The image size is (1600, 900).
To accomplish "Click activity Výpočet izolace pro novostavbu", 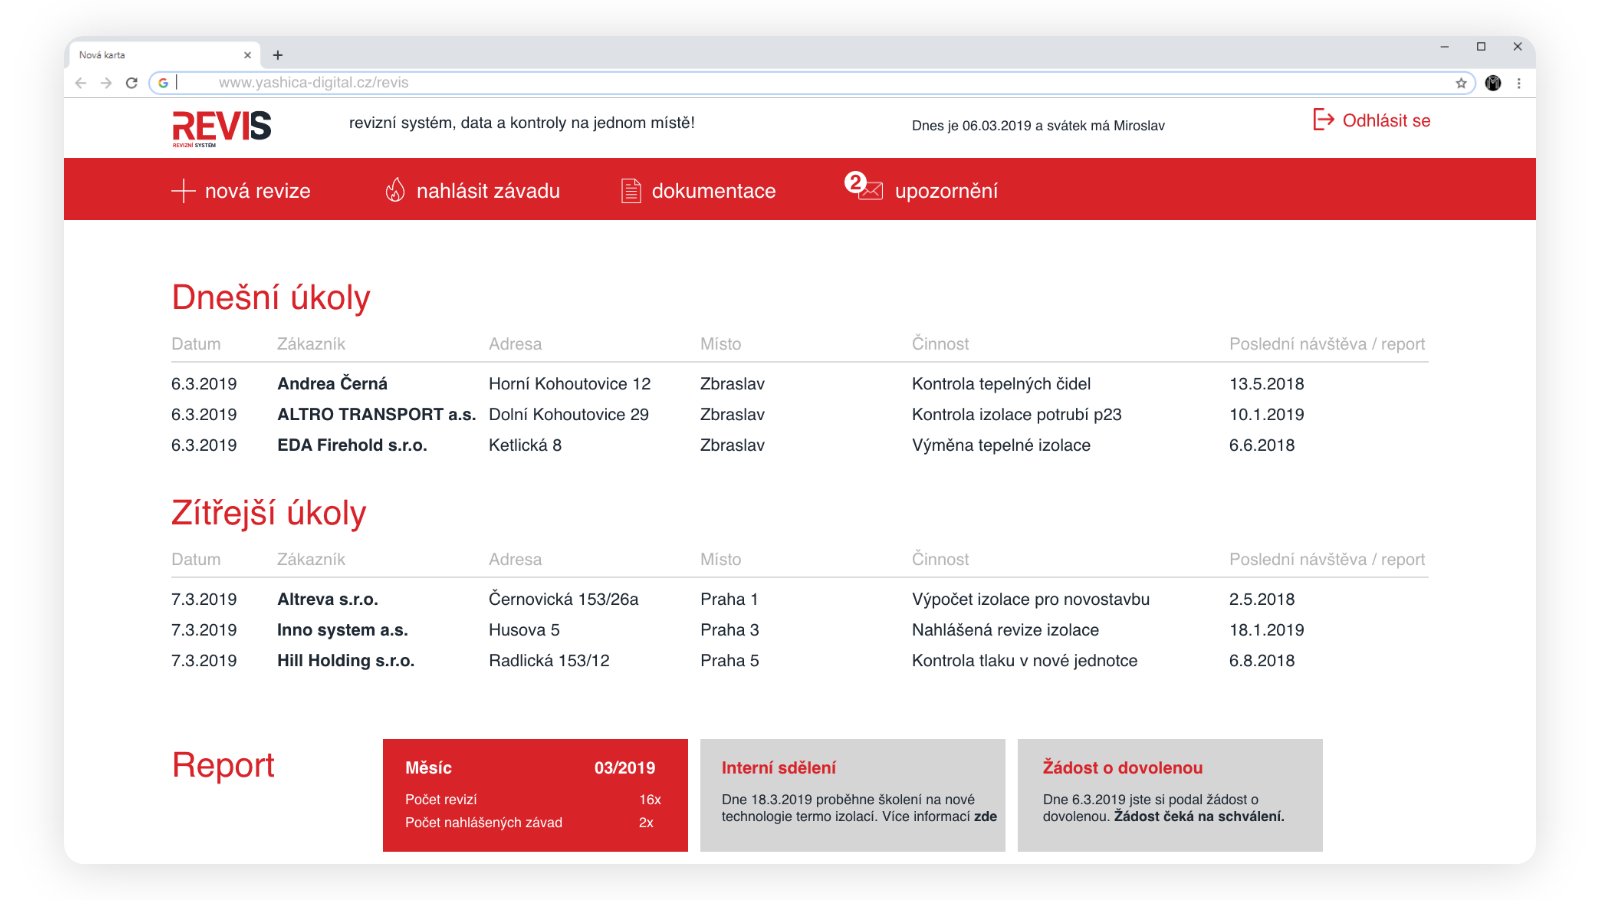I will [x=1030, y=599].
